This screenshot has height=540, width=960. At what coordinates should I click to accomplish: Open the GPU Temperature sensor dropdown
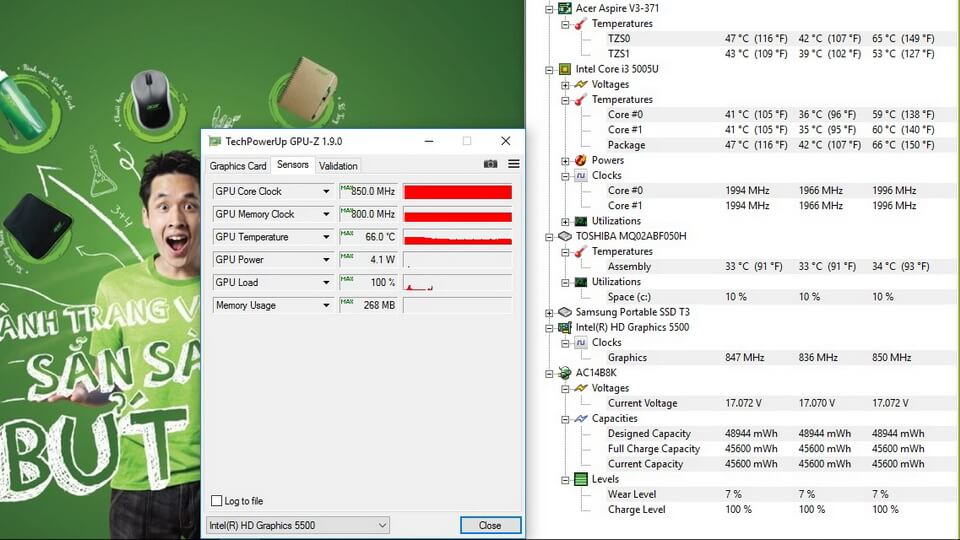point(326,237)
